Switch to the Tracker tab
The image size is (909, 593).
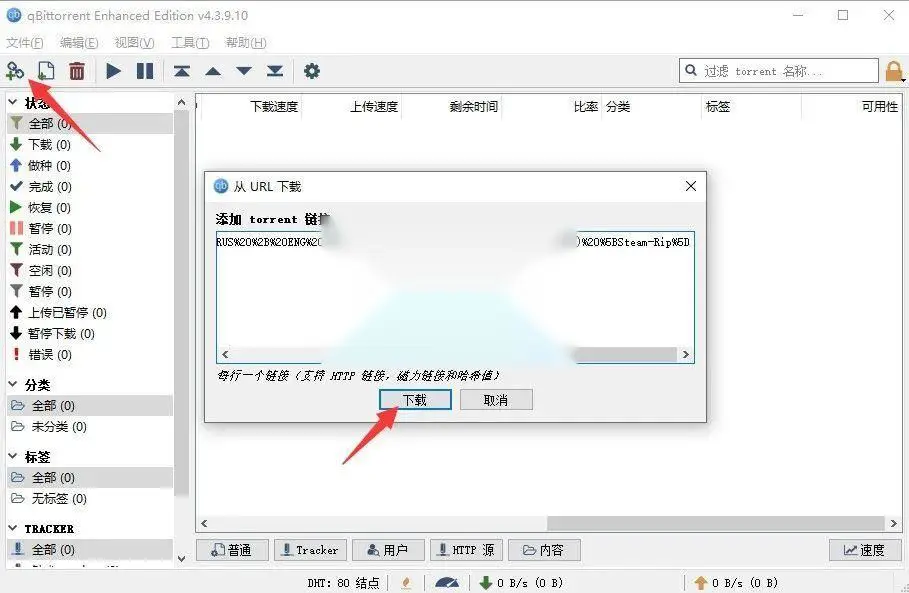(x=310, y=550)
